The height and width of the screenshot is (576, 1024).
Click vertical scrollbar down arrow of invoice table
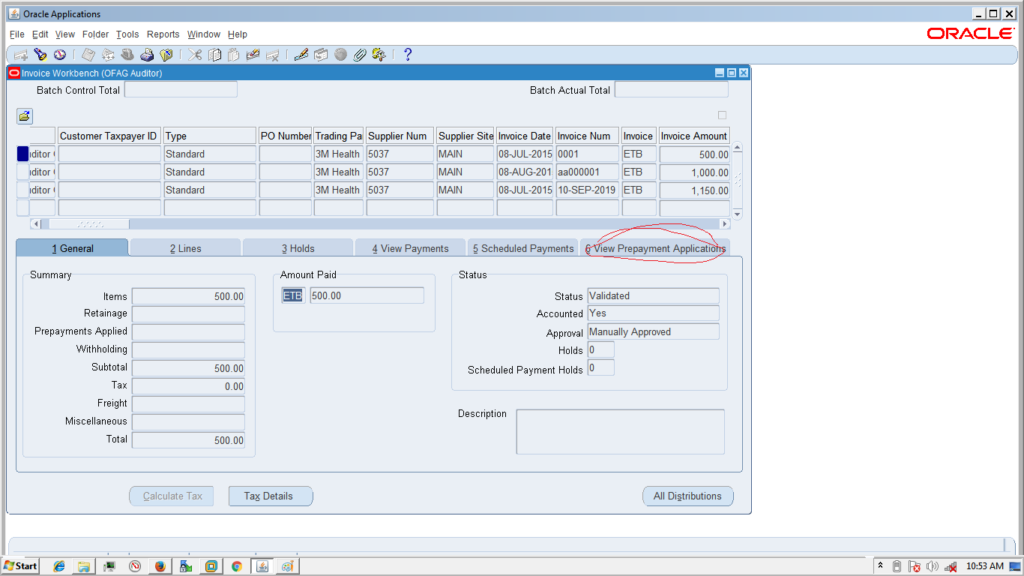click(737, 214)
